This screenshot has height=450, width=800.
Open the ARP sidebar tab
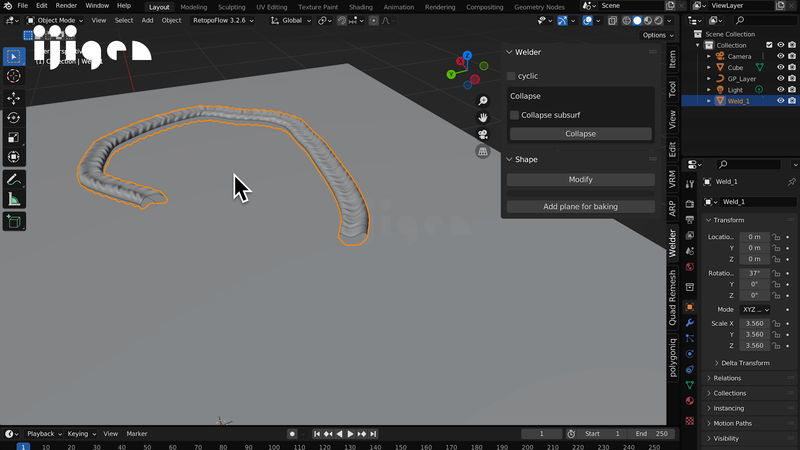tap(672, 208)
